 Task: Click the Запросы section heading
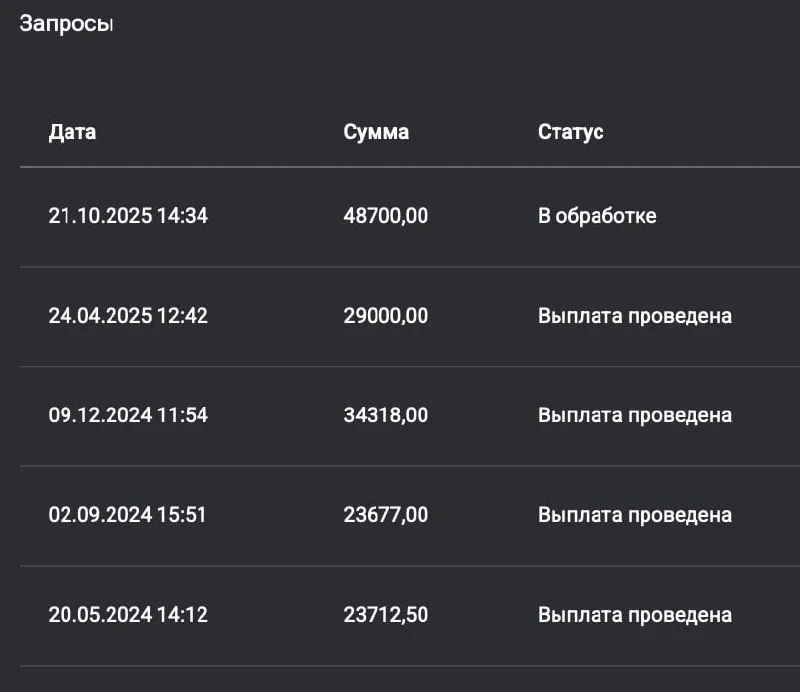pyautogui.click(x=66, y=24)
